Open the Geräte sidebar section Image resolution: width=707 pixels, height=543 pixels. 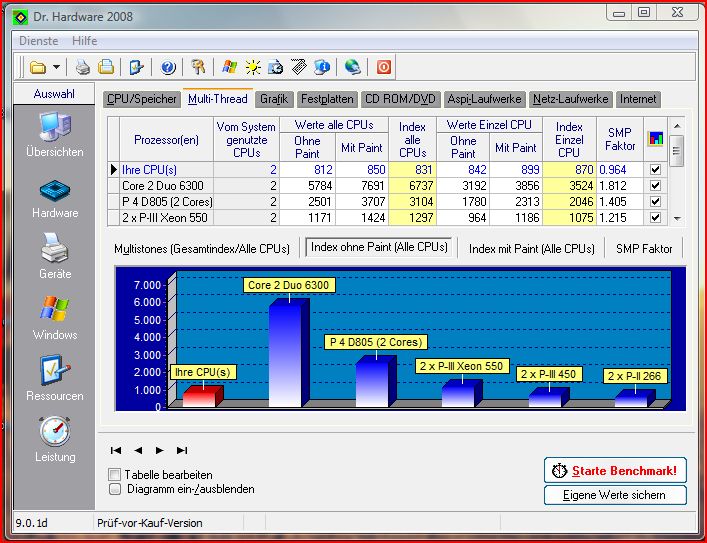pyautogui.click(x=55, y=256)
